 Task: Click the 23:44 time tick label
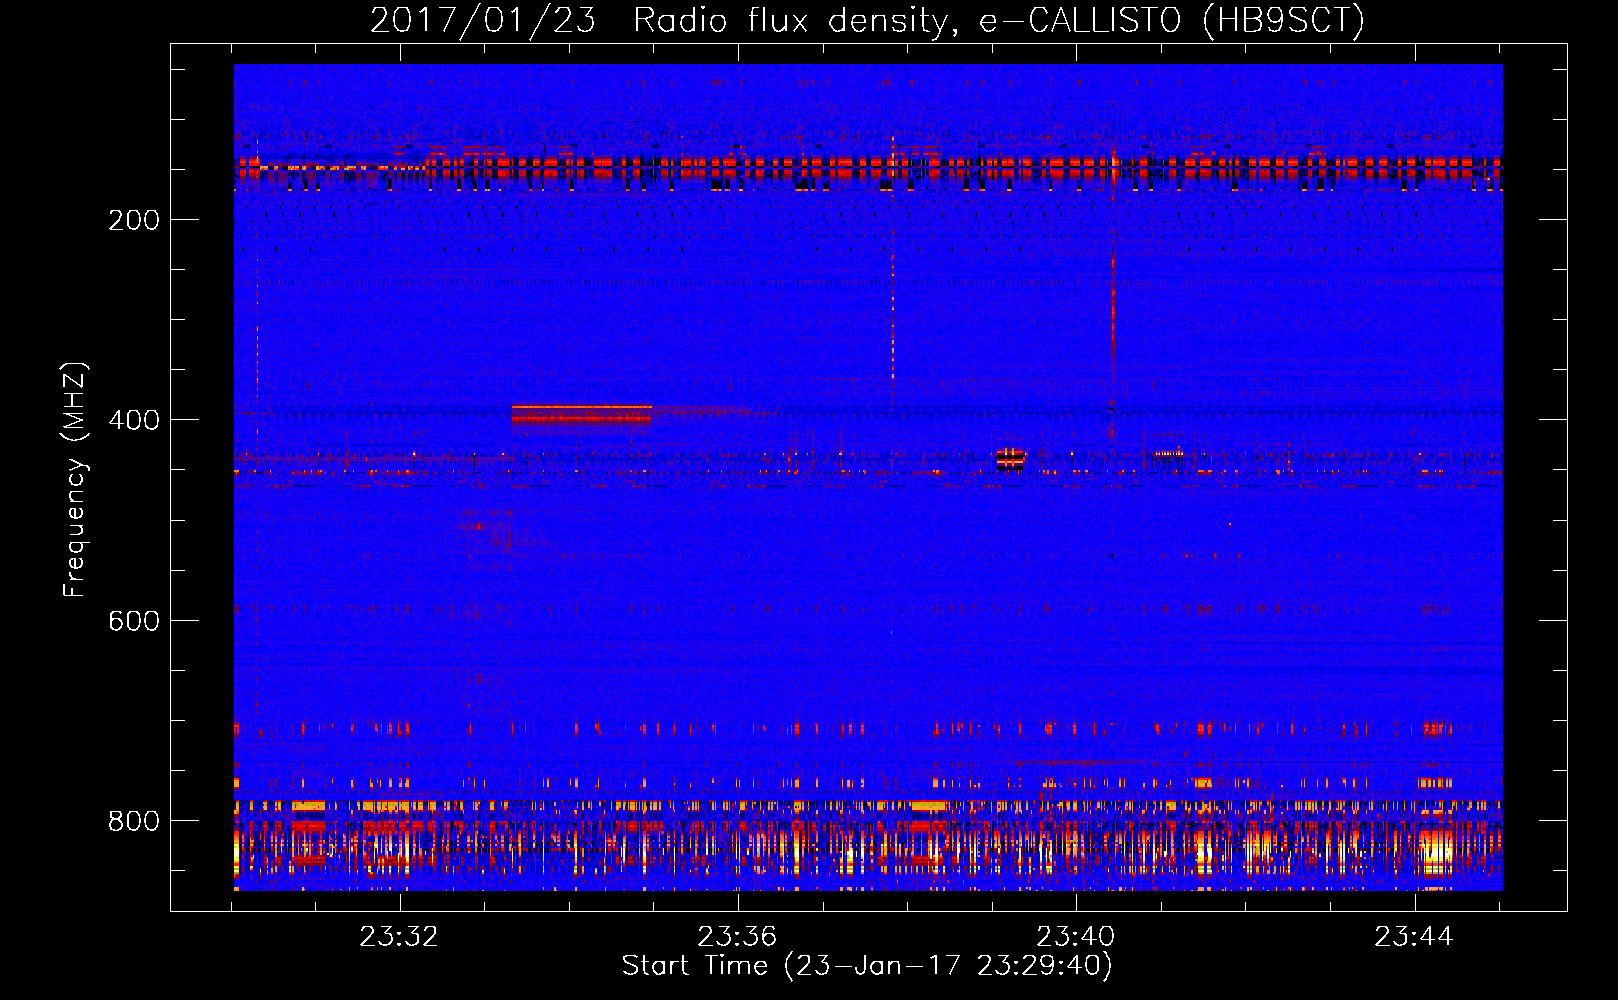pyautogui.click(x=1414, y=937)
